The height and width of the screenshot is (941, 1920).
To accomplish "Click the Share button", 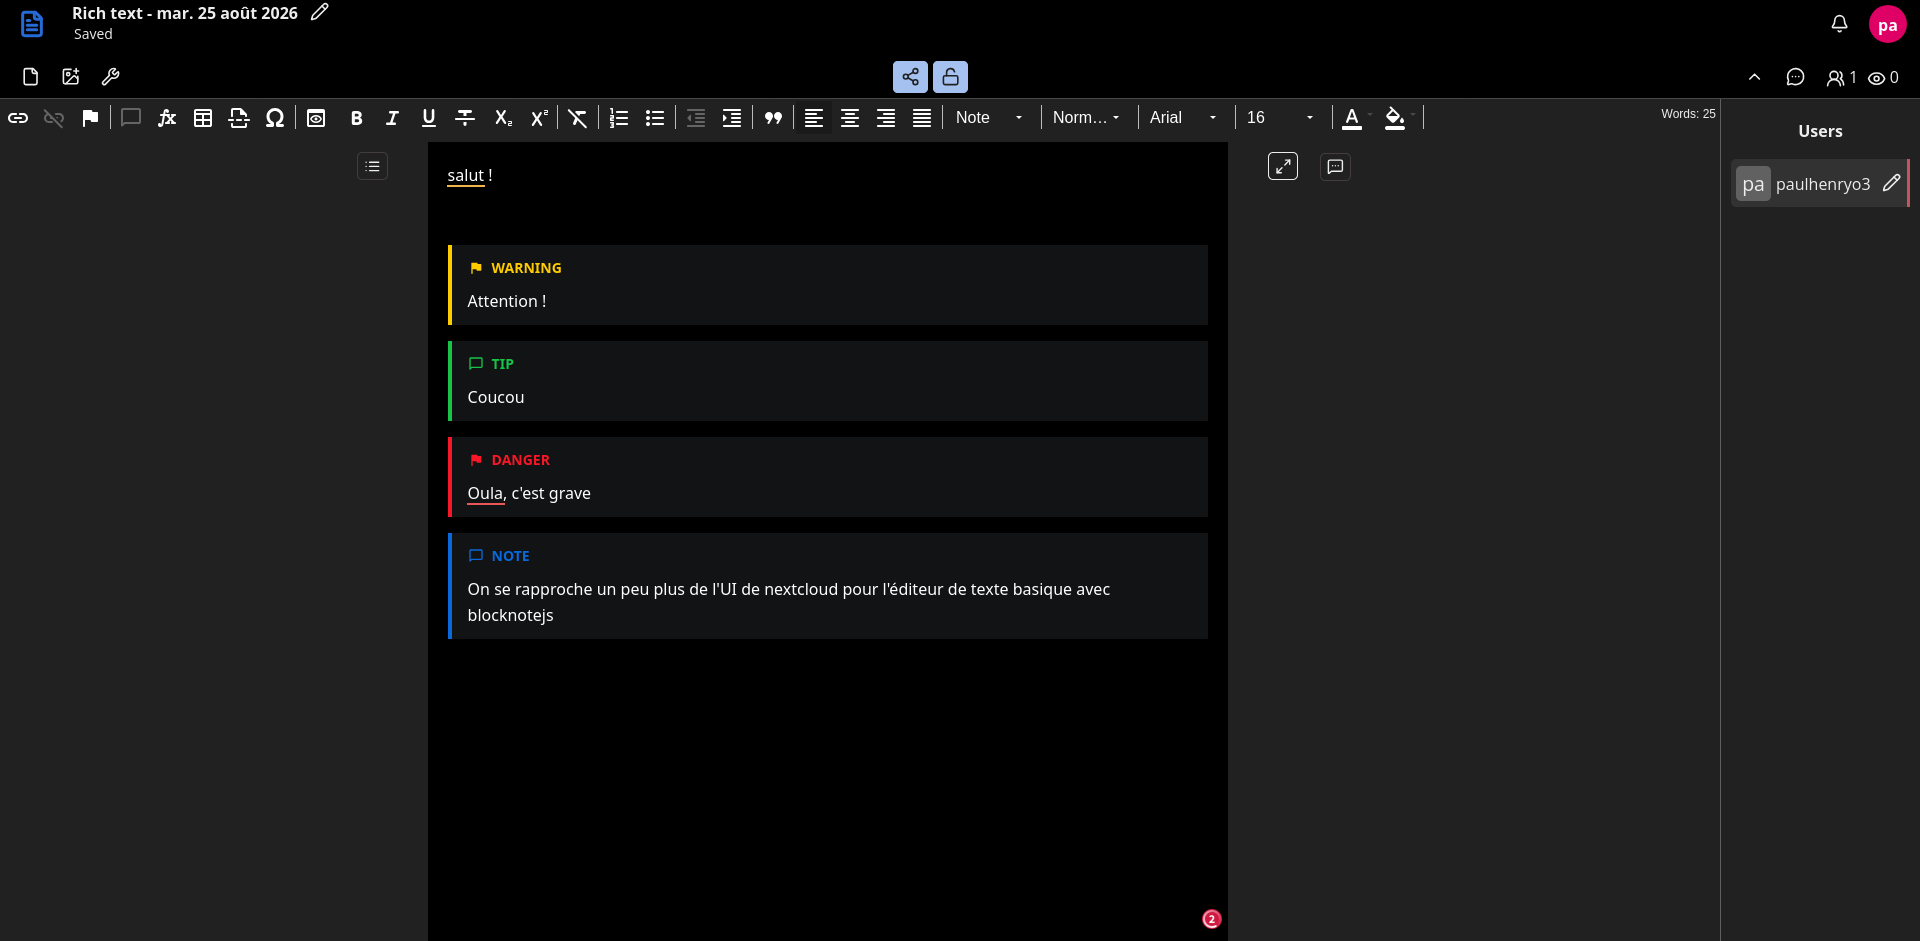I will pos(910,77).
